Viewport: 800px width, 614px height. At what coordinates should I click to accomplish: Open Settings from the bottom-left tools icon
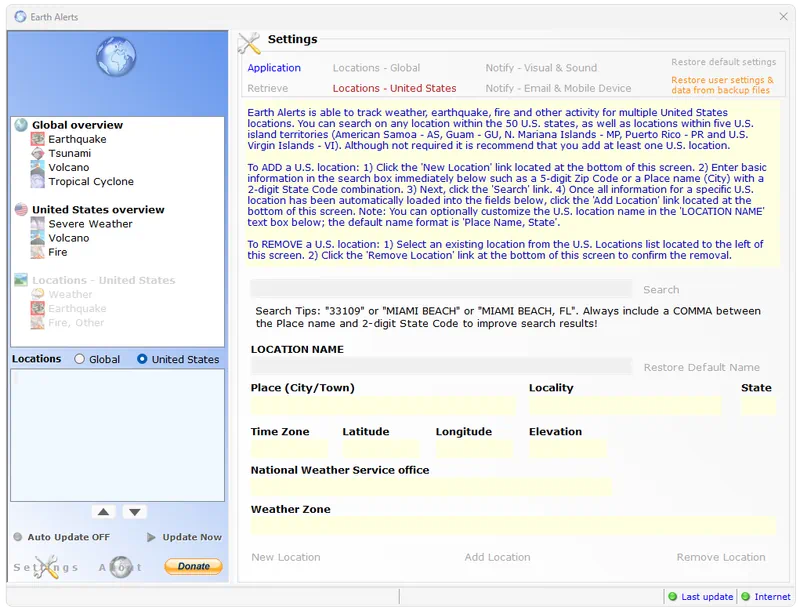coord(46,567)
